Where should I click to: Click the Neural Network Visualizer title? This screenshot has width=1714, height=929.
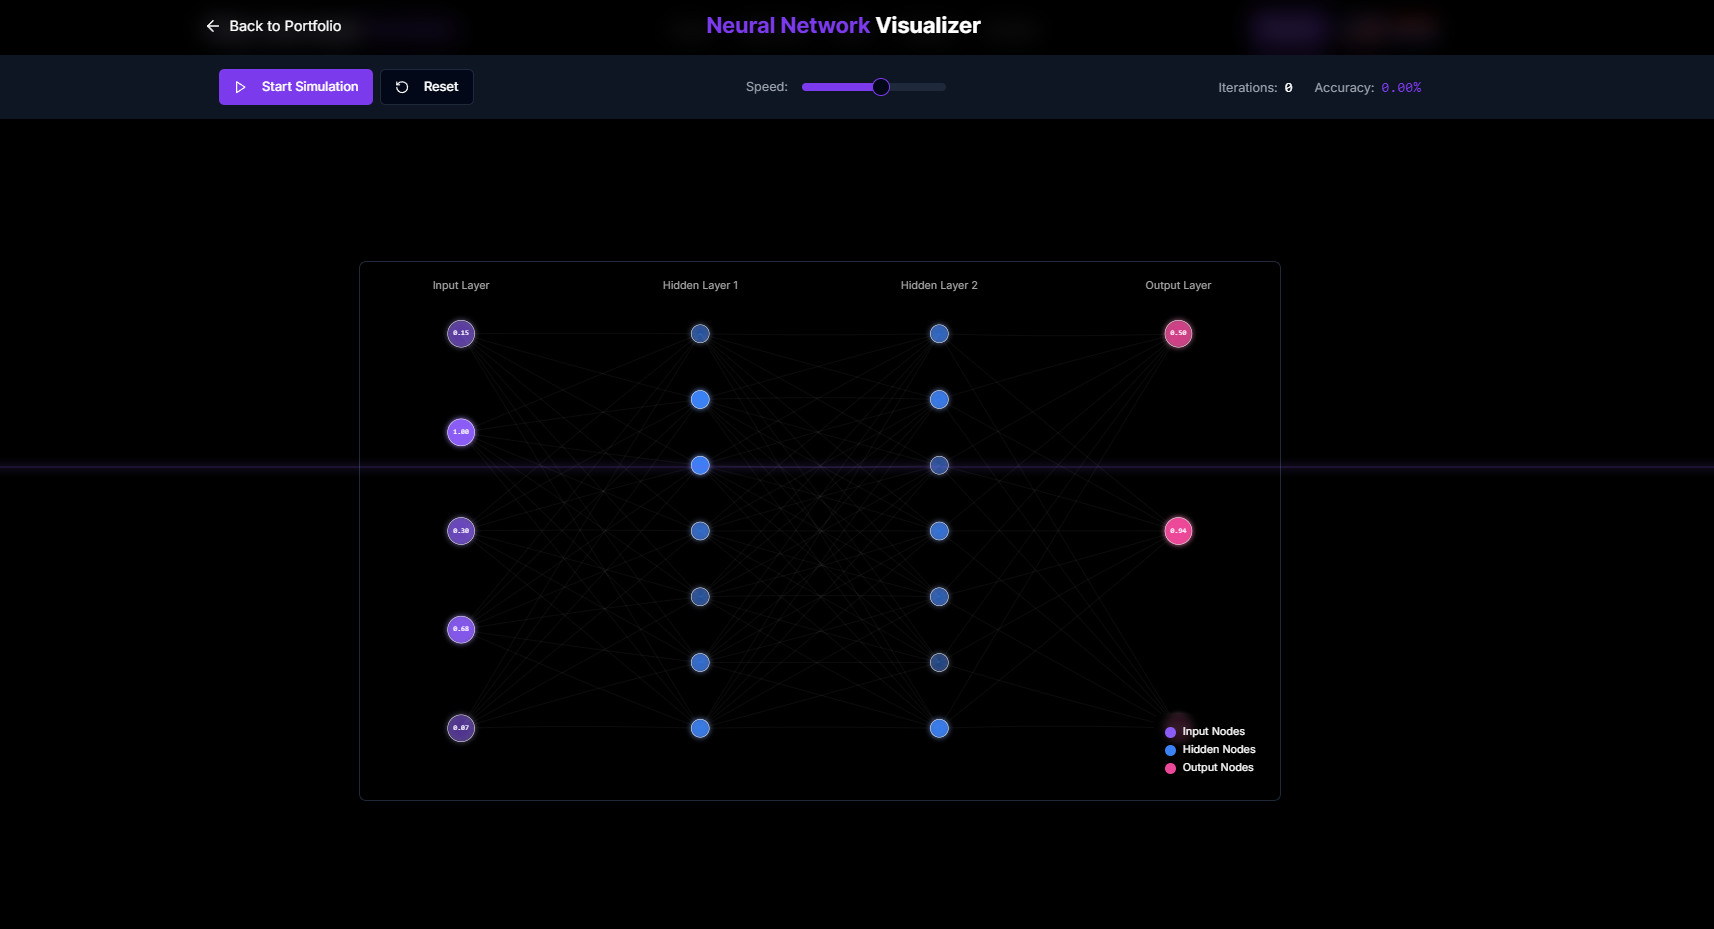point(843,26)
